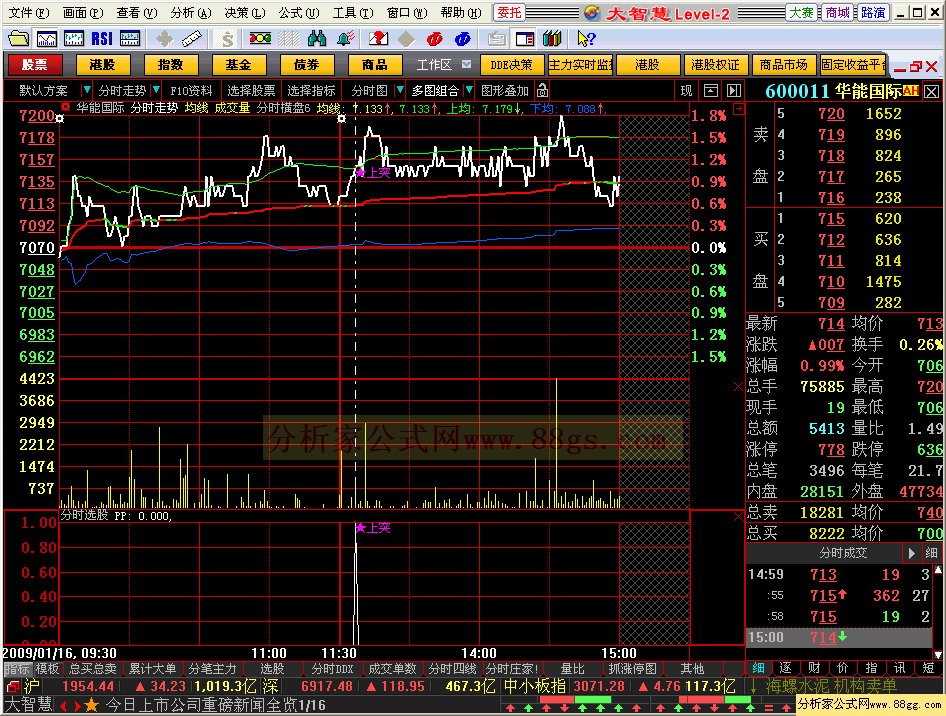The height and width of the screenshot is (716, 946).
Task: Select the ruler measurement tool icon
Action: point(192,39)
